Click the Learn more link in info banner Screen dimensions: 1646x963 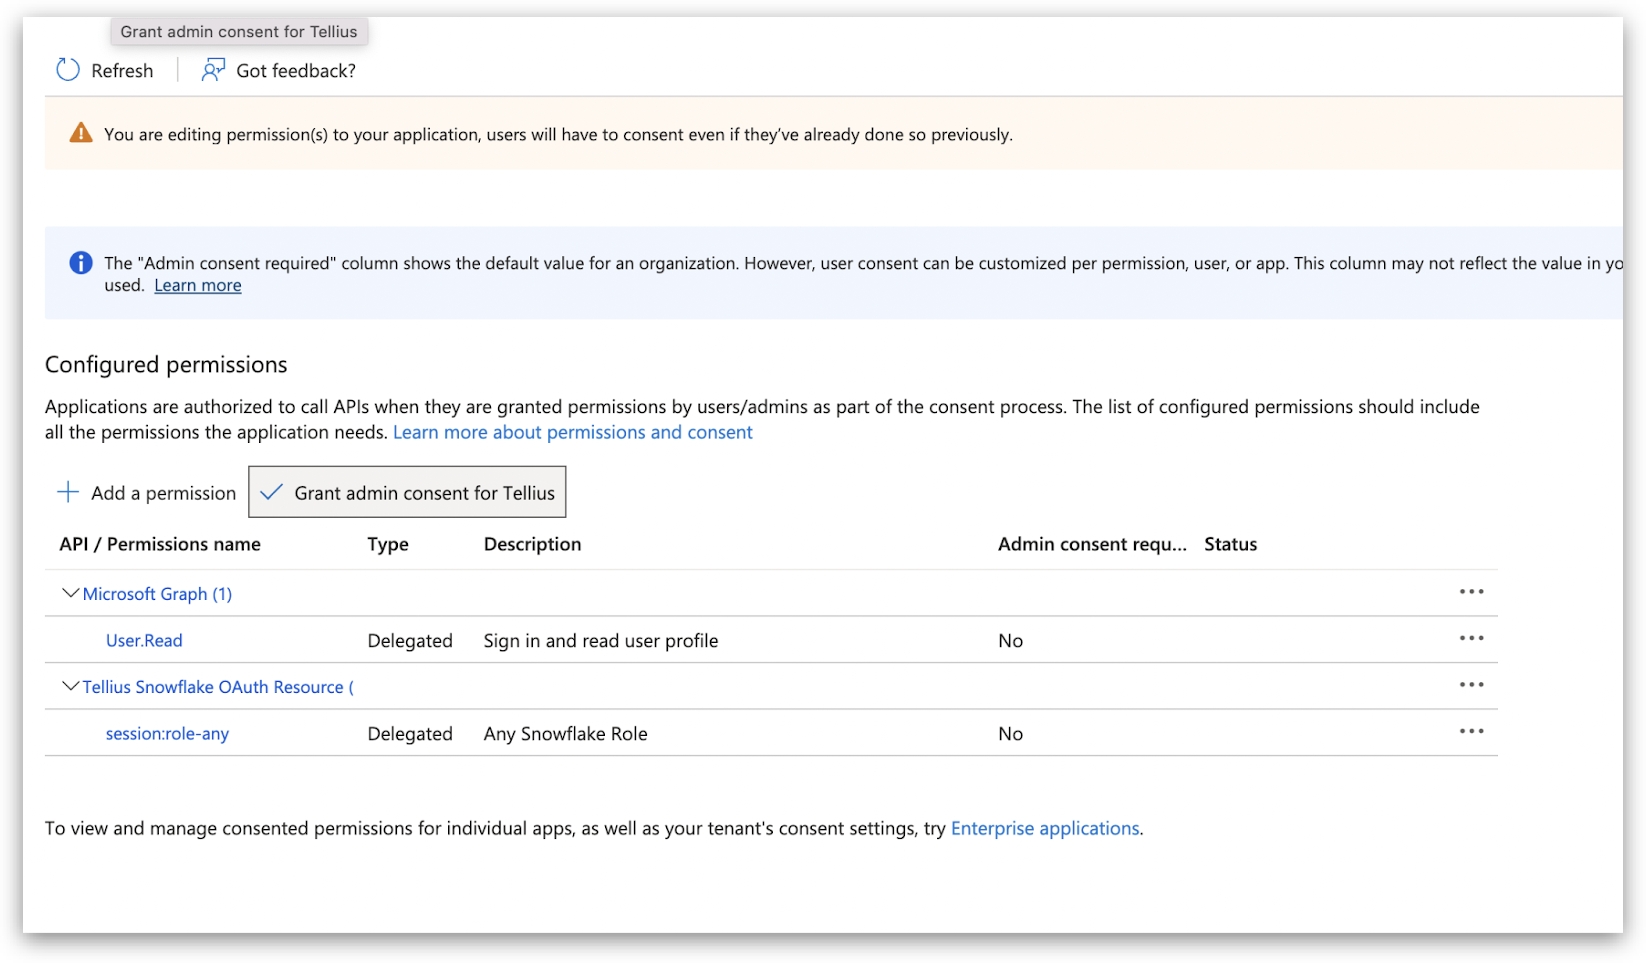click(x=198, y=286)
